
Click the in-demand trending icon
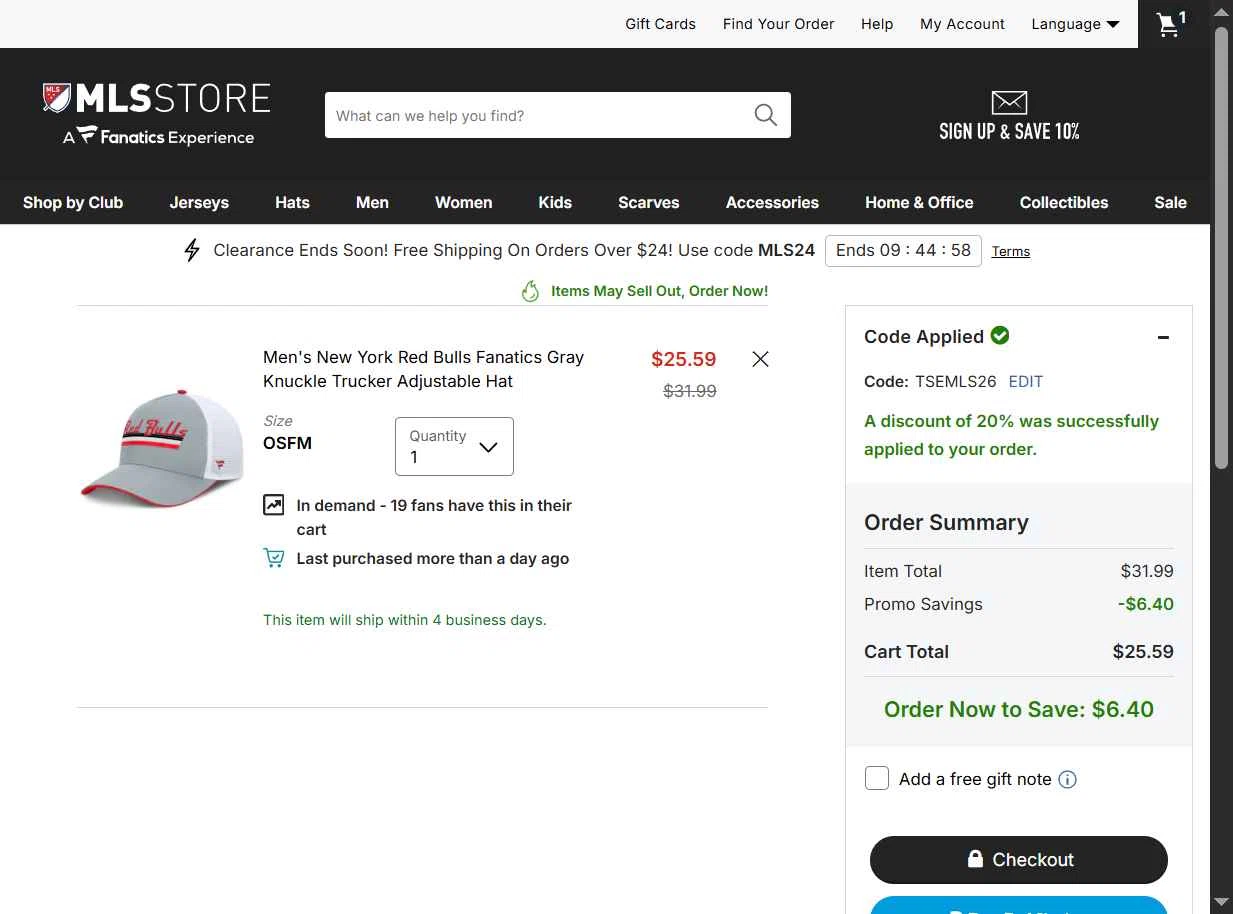pyautogui.click(x=273, y=505)
